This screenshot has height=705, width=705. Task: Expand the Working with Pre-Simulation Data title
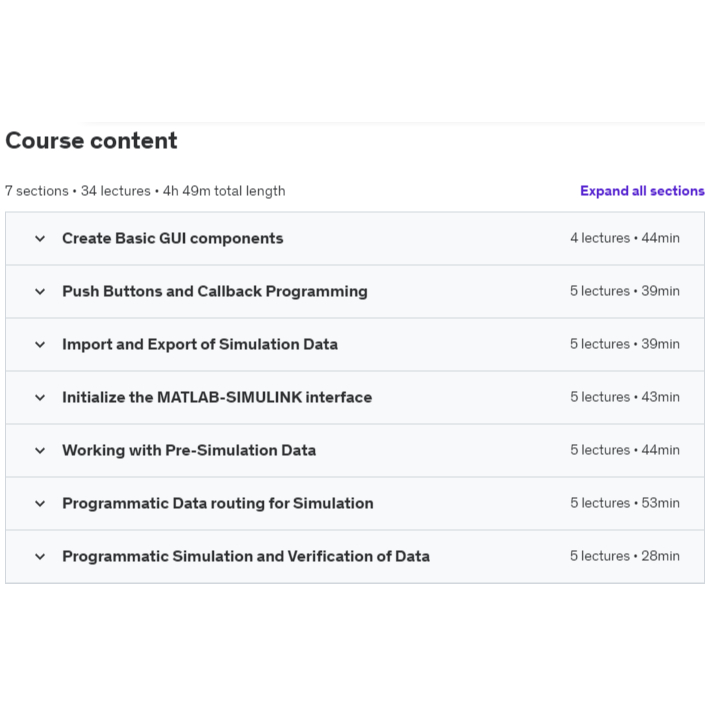point(188,451)
